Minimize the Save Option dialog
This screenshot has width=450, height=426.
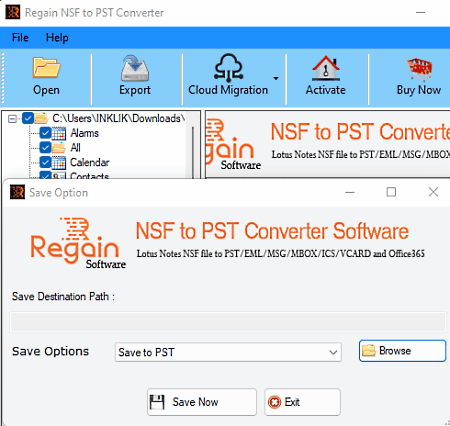350,192
